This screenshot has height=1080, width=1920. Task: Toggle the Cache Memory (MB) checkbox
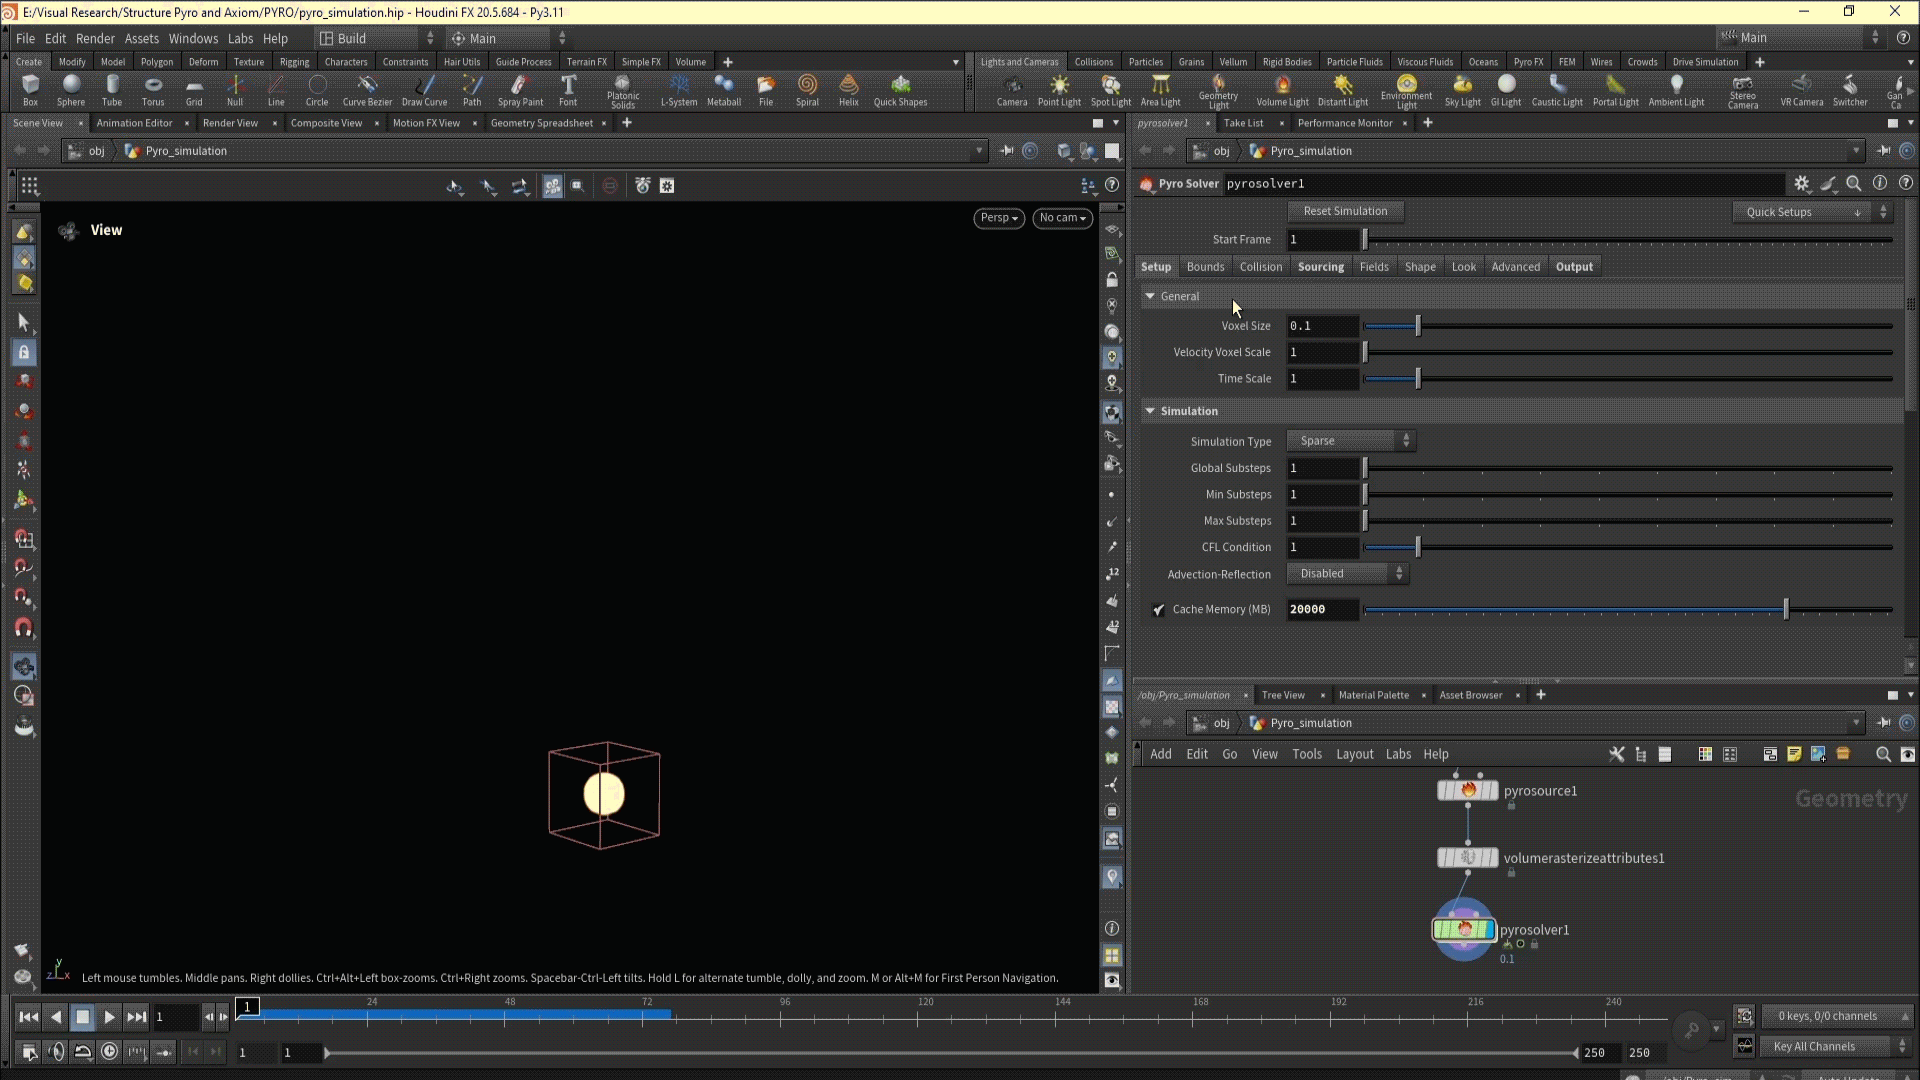pyautogui.click(x=1159, y=610)
